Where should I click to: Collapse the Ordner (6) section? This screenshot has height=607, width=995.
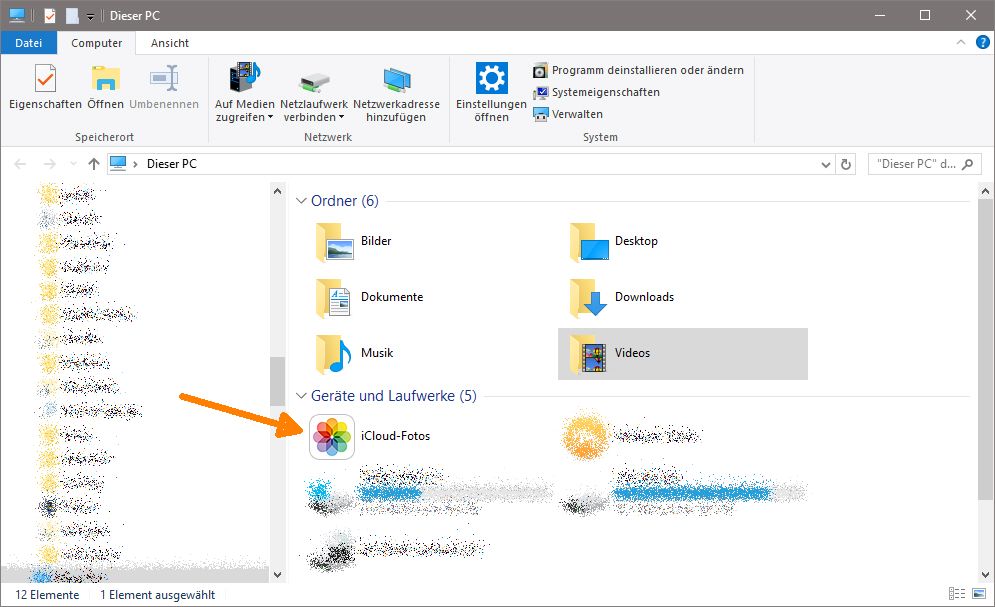point(301,201)
